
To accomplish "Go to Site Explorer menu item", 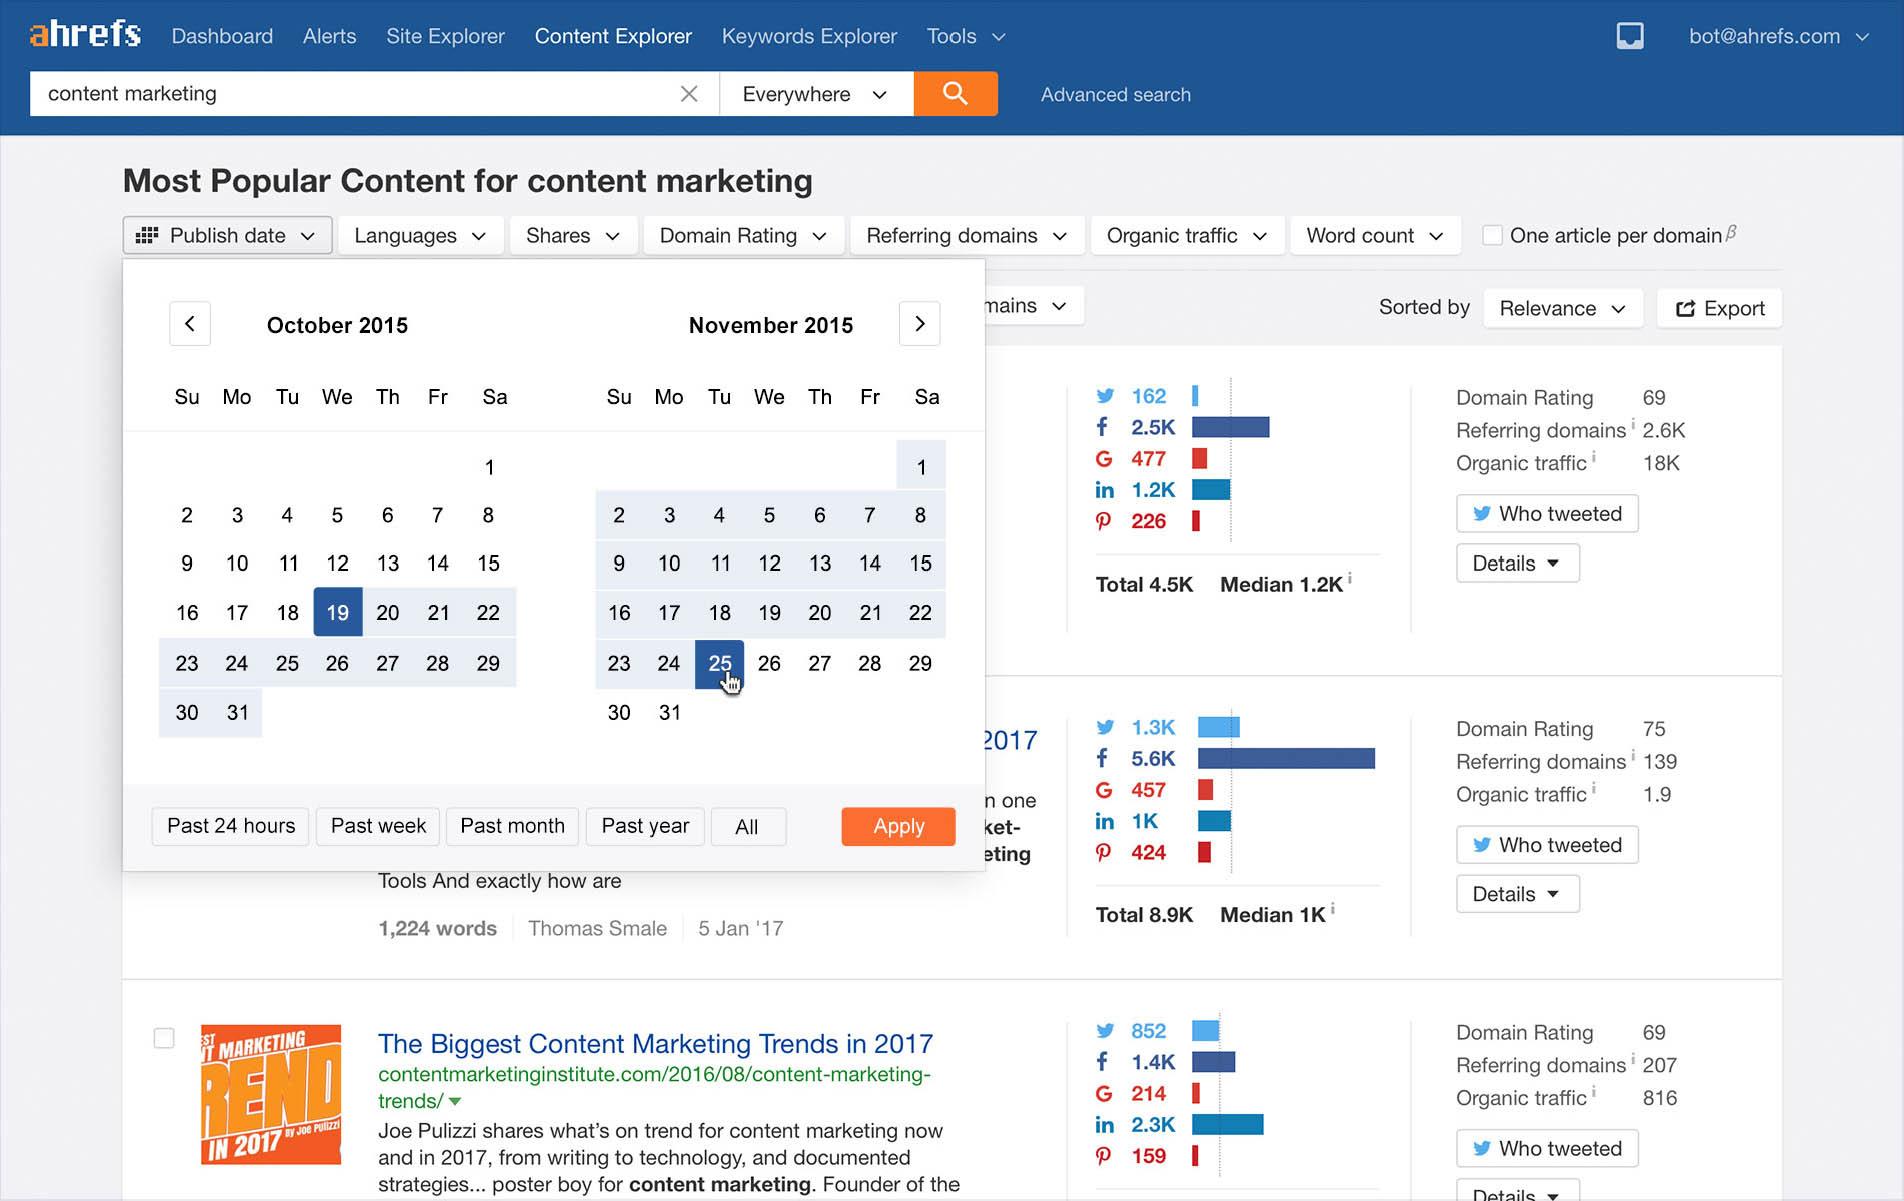I will (x=445, y=36).
